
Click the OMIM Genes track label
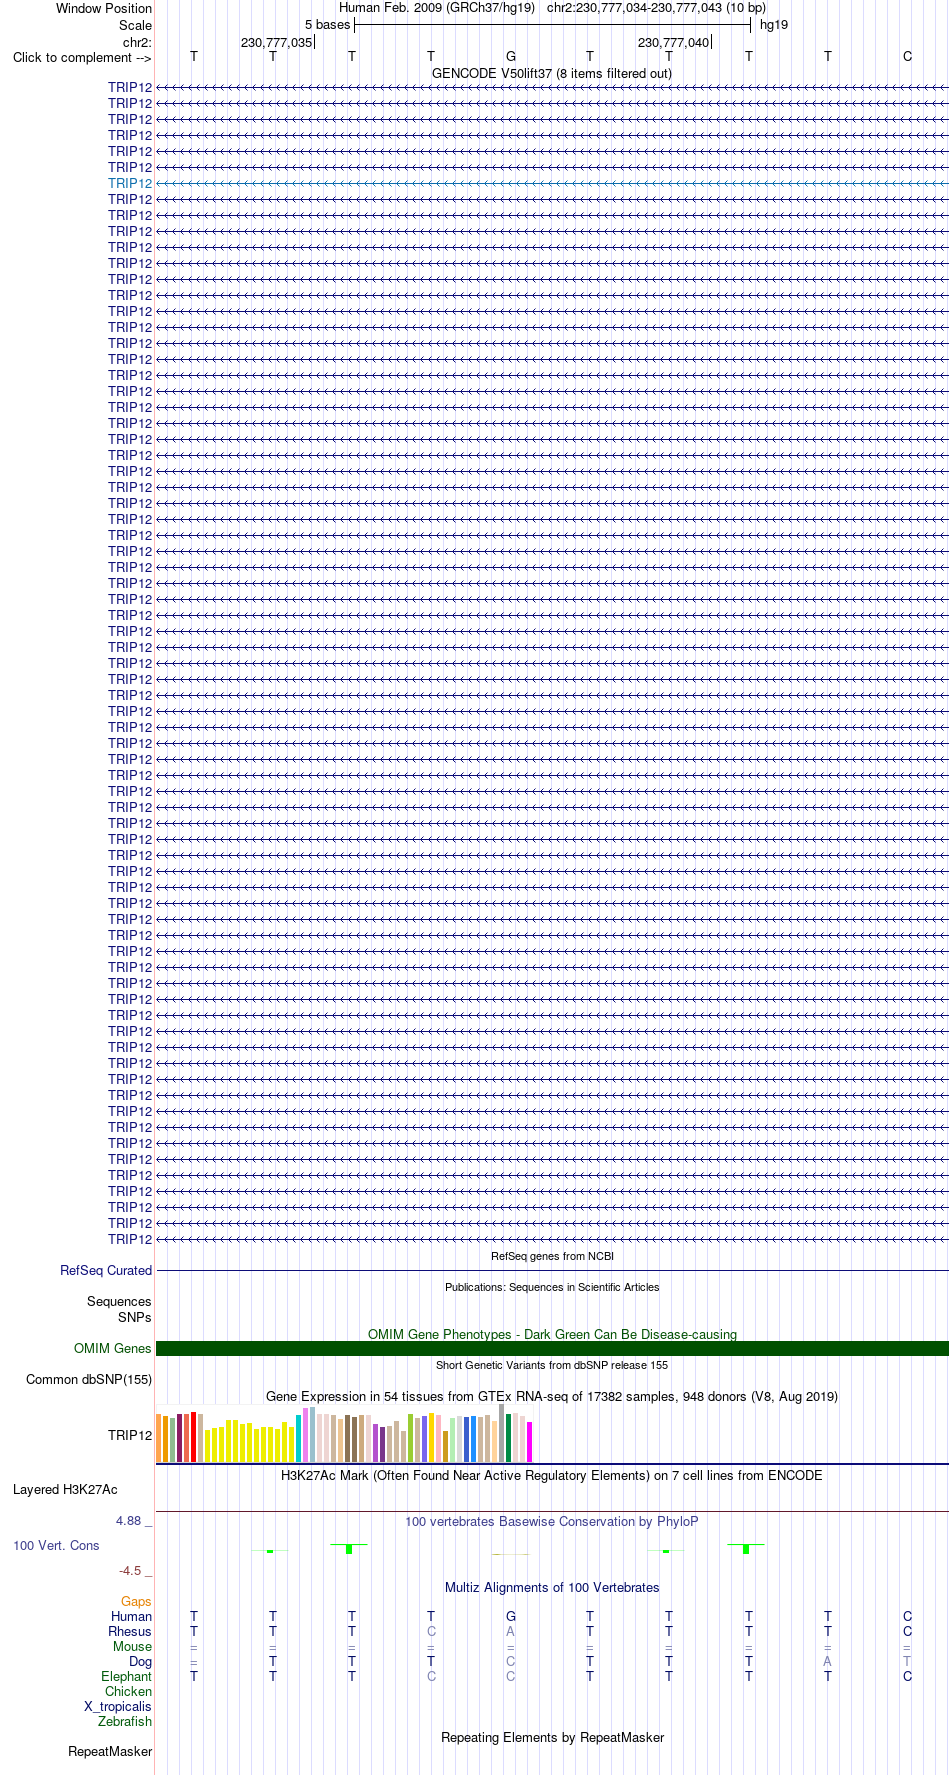[x=113, y=1348]
